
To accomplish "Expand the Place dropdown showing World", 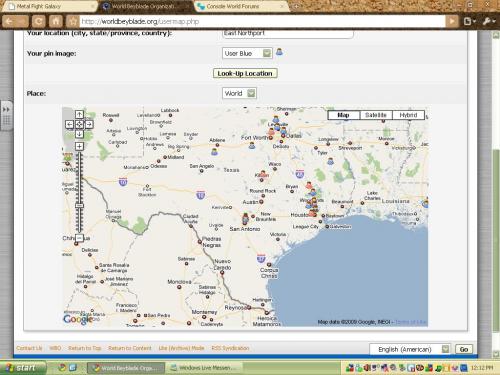I will point(239,93).
